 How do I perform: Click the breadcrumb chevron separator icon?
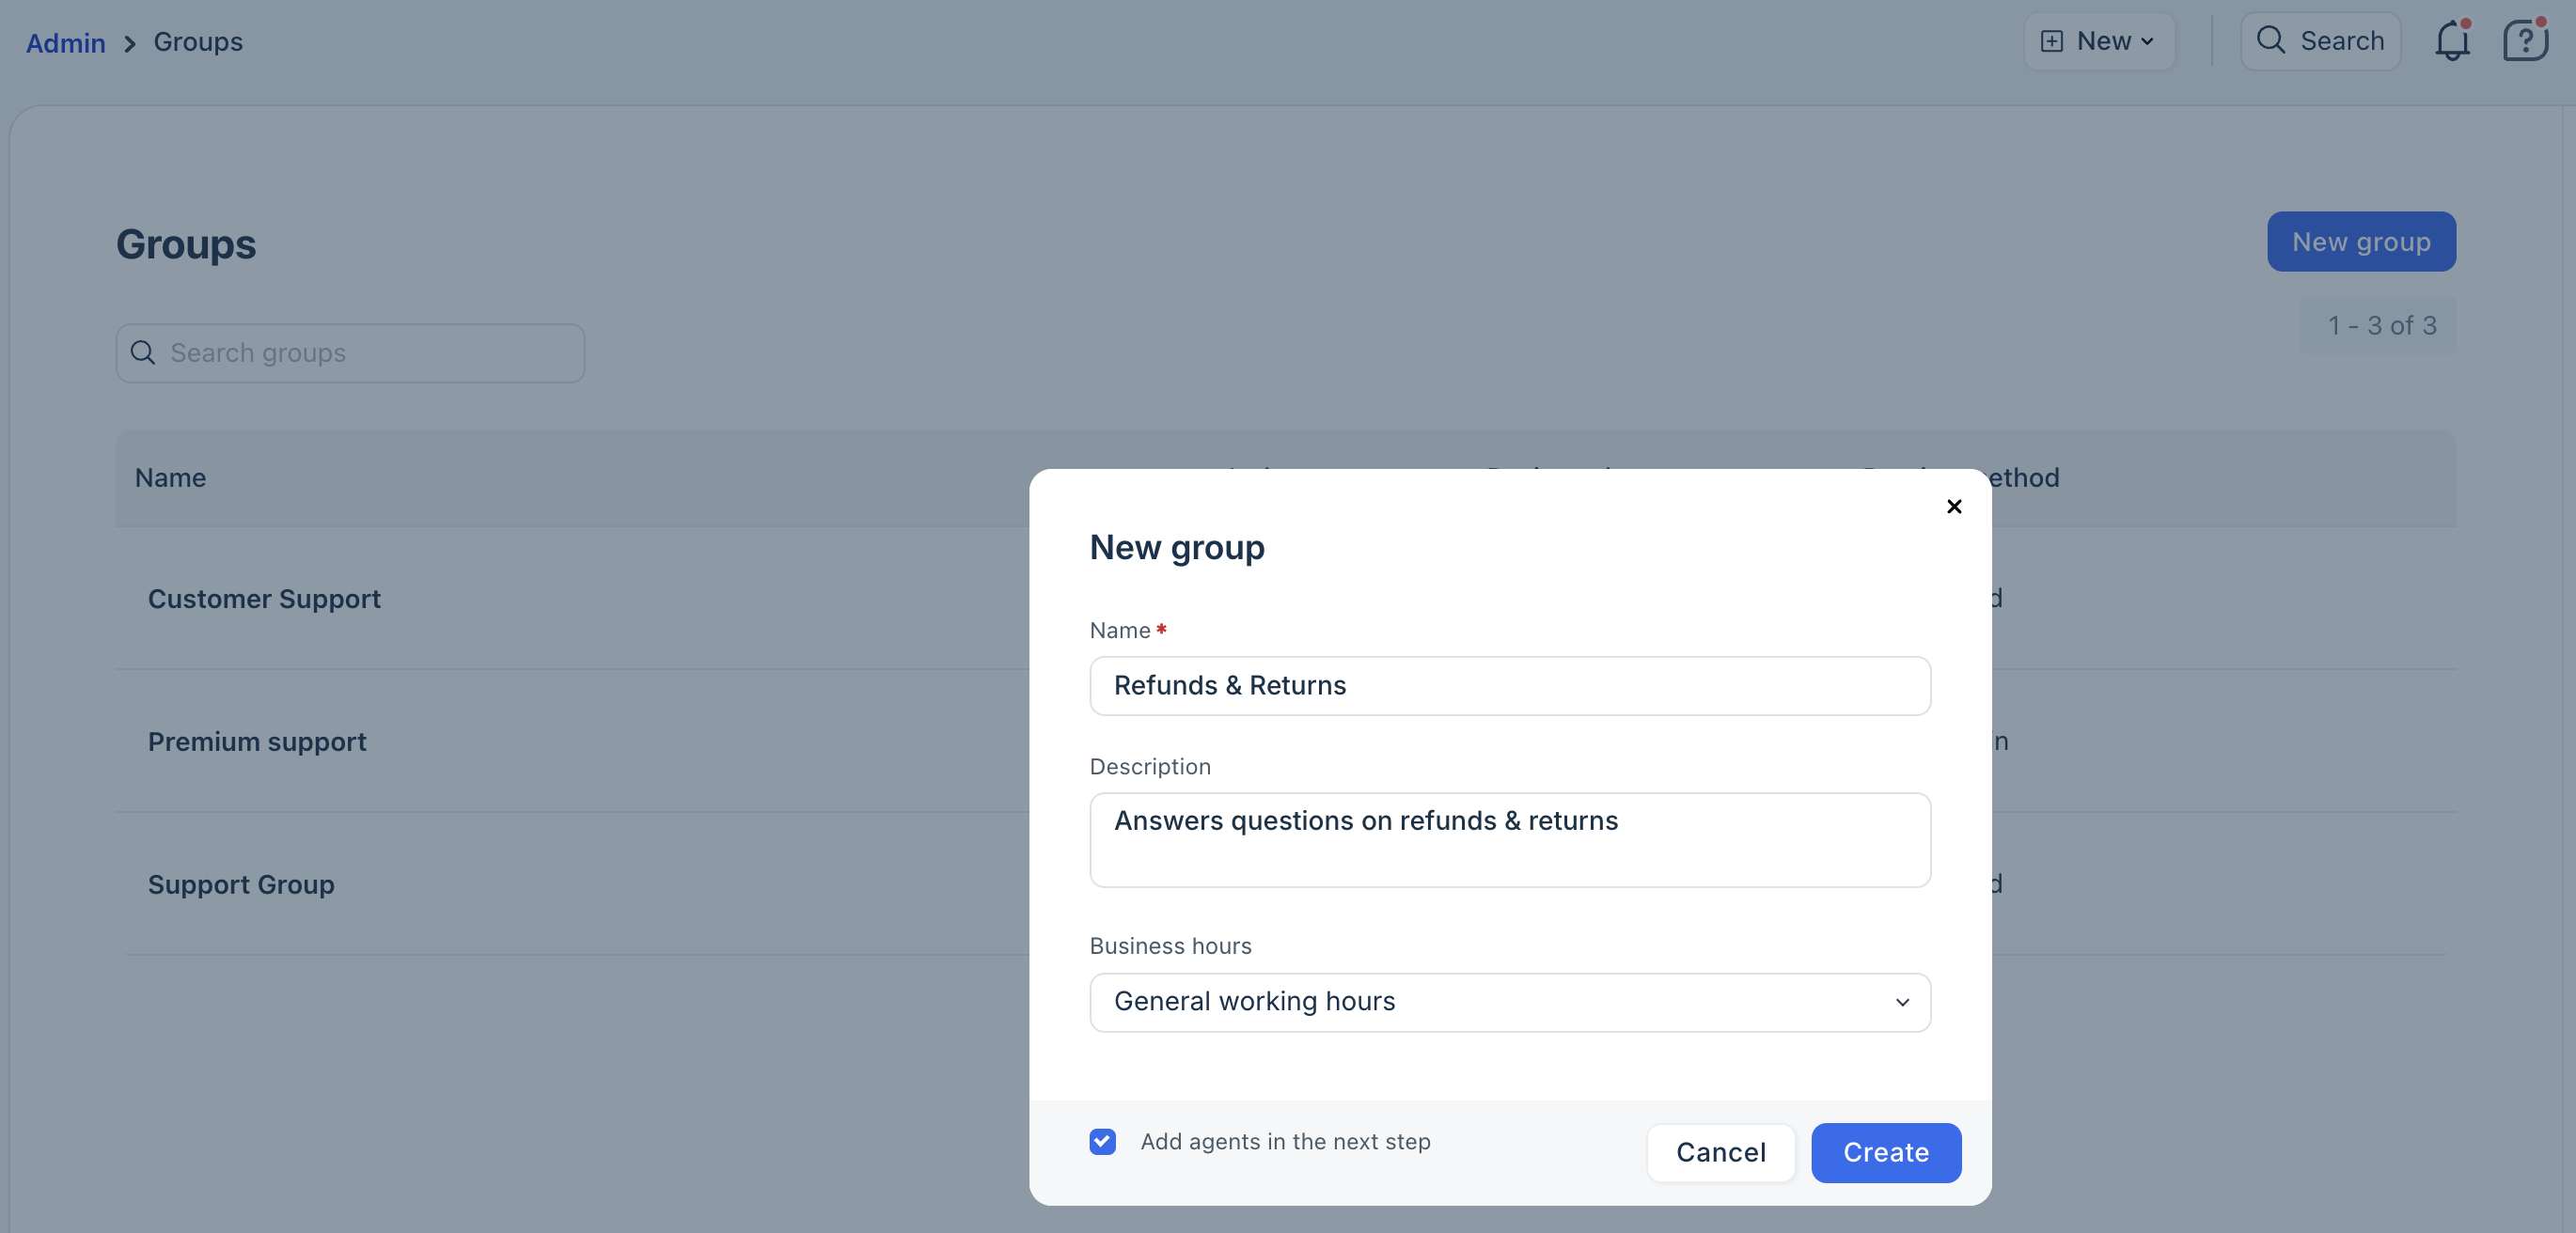129,43
